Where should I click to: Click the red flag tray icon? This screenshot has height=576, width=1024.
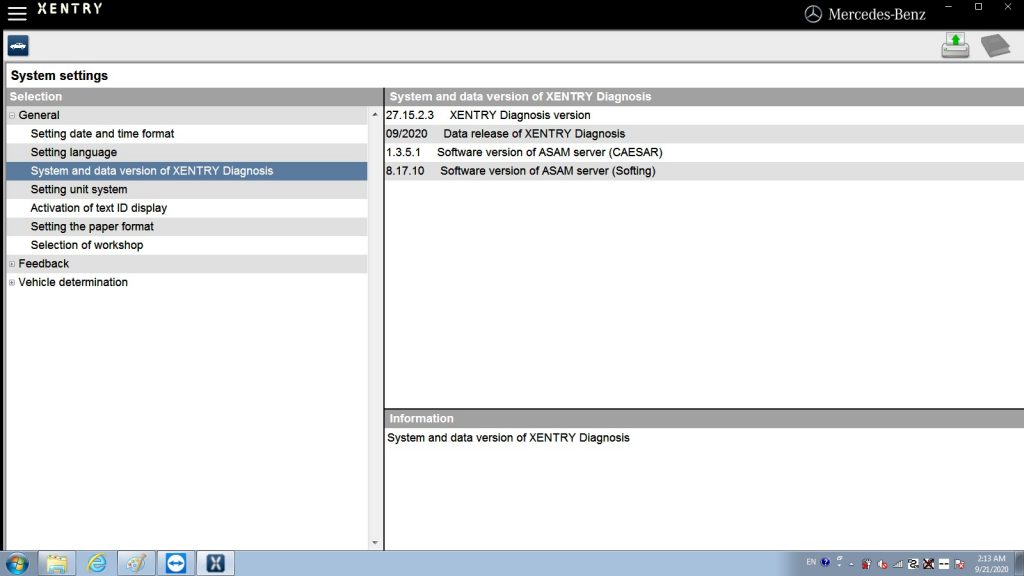(x=867, y=564)
